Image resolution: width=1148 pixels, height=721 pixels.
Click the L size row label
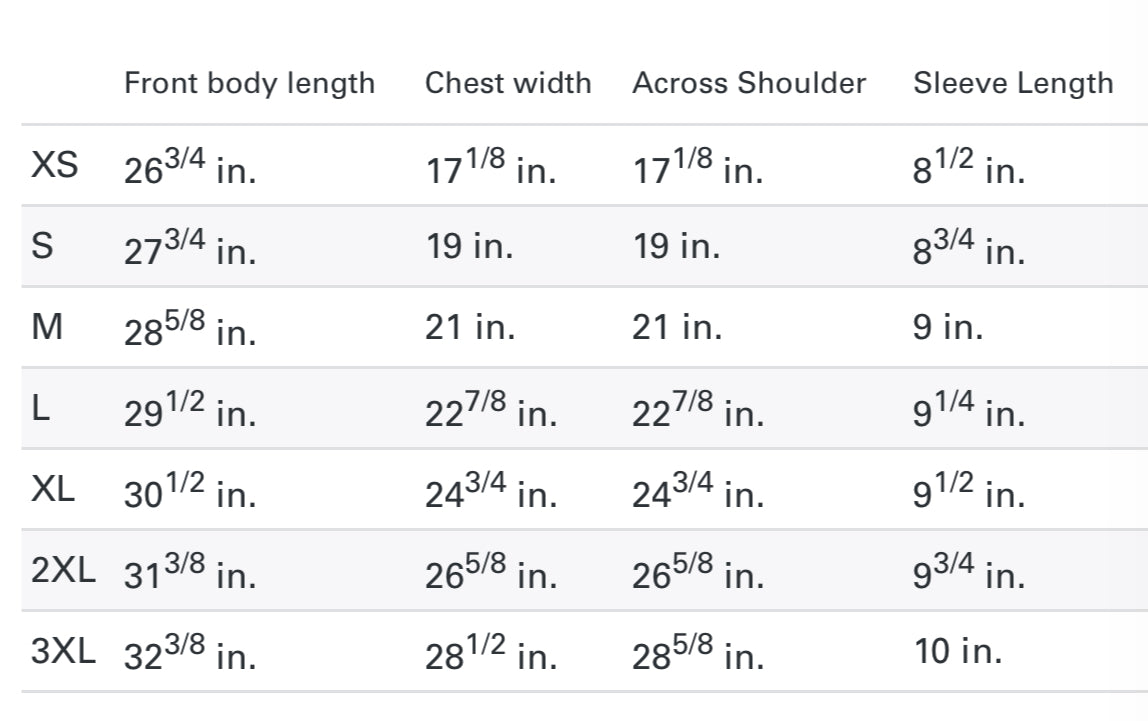(x=40, y=409)
